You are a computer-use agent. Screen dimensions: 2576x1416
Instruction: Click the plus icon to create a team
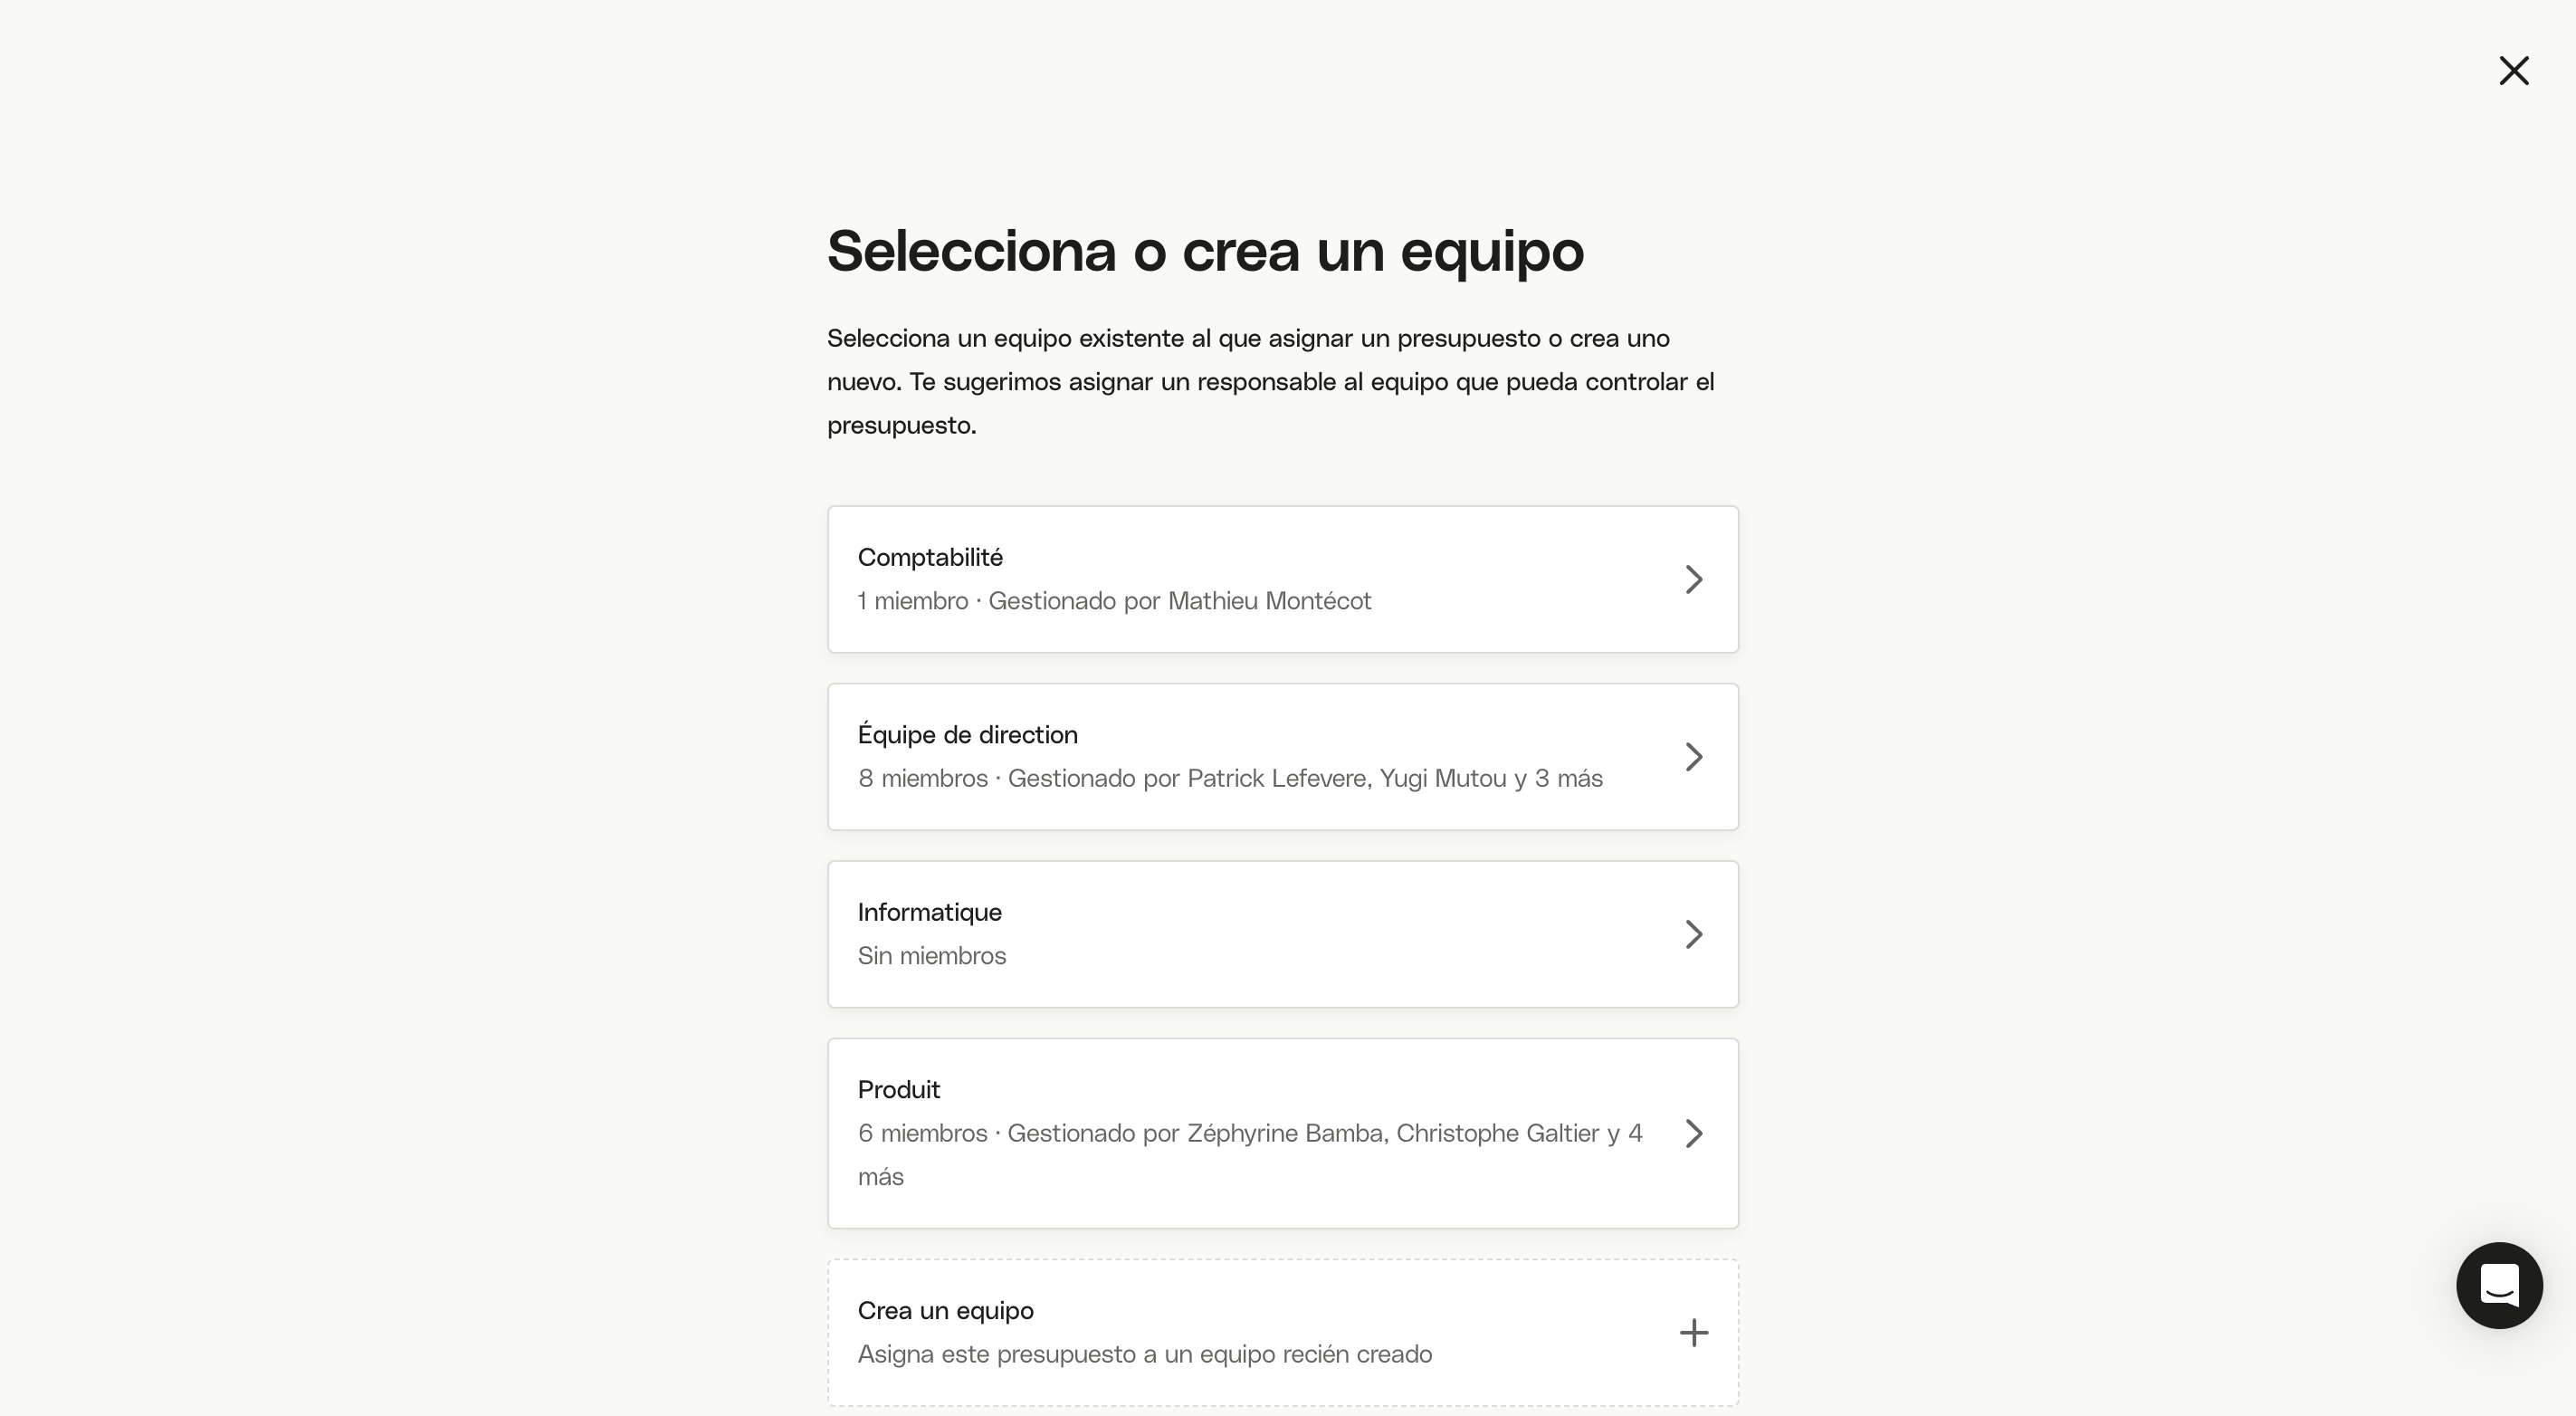pyautogui.click(x=1693, y=1332)
